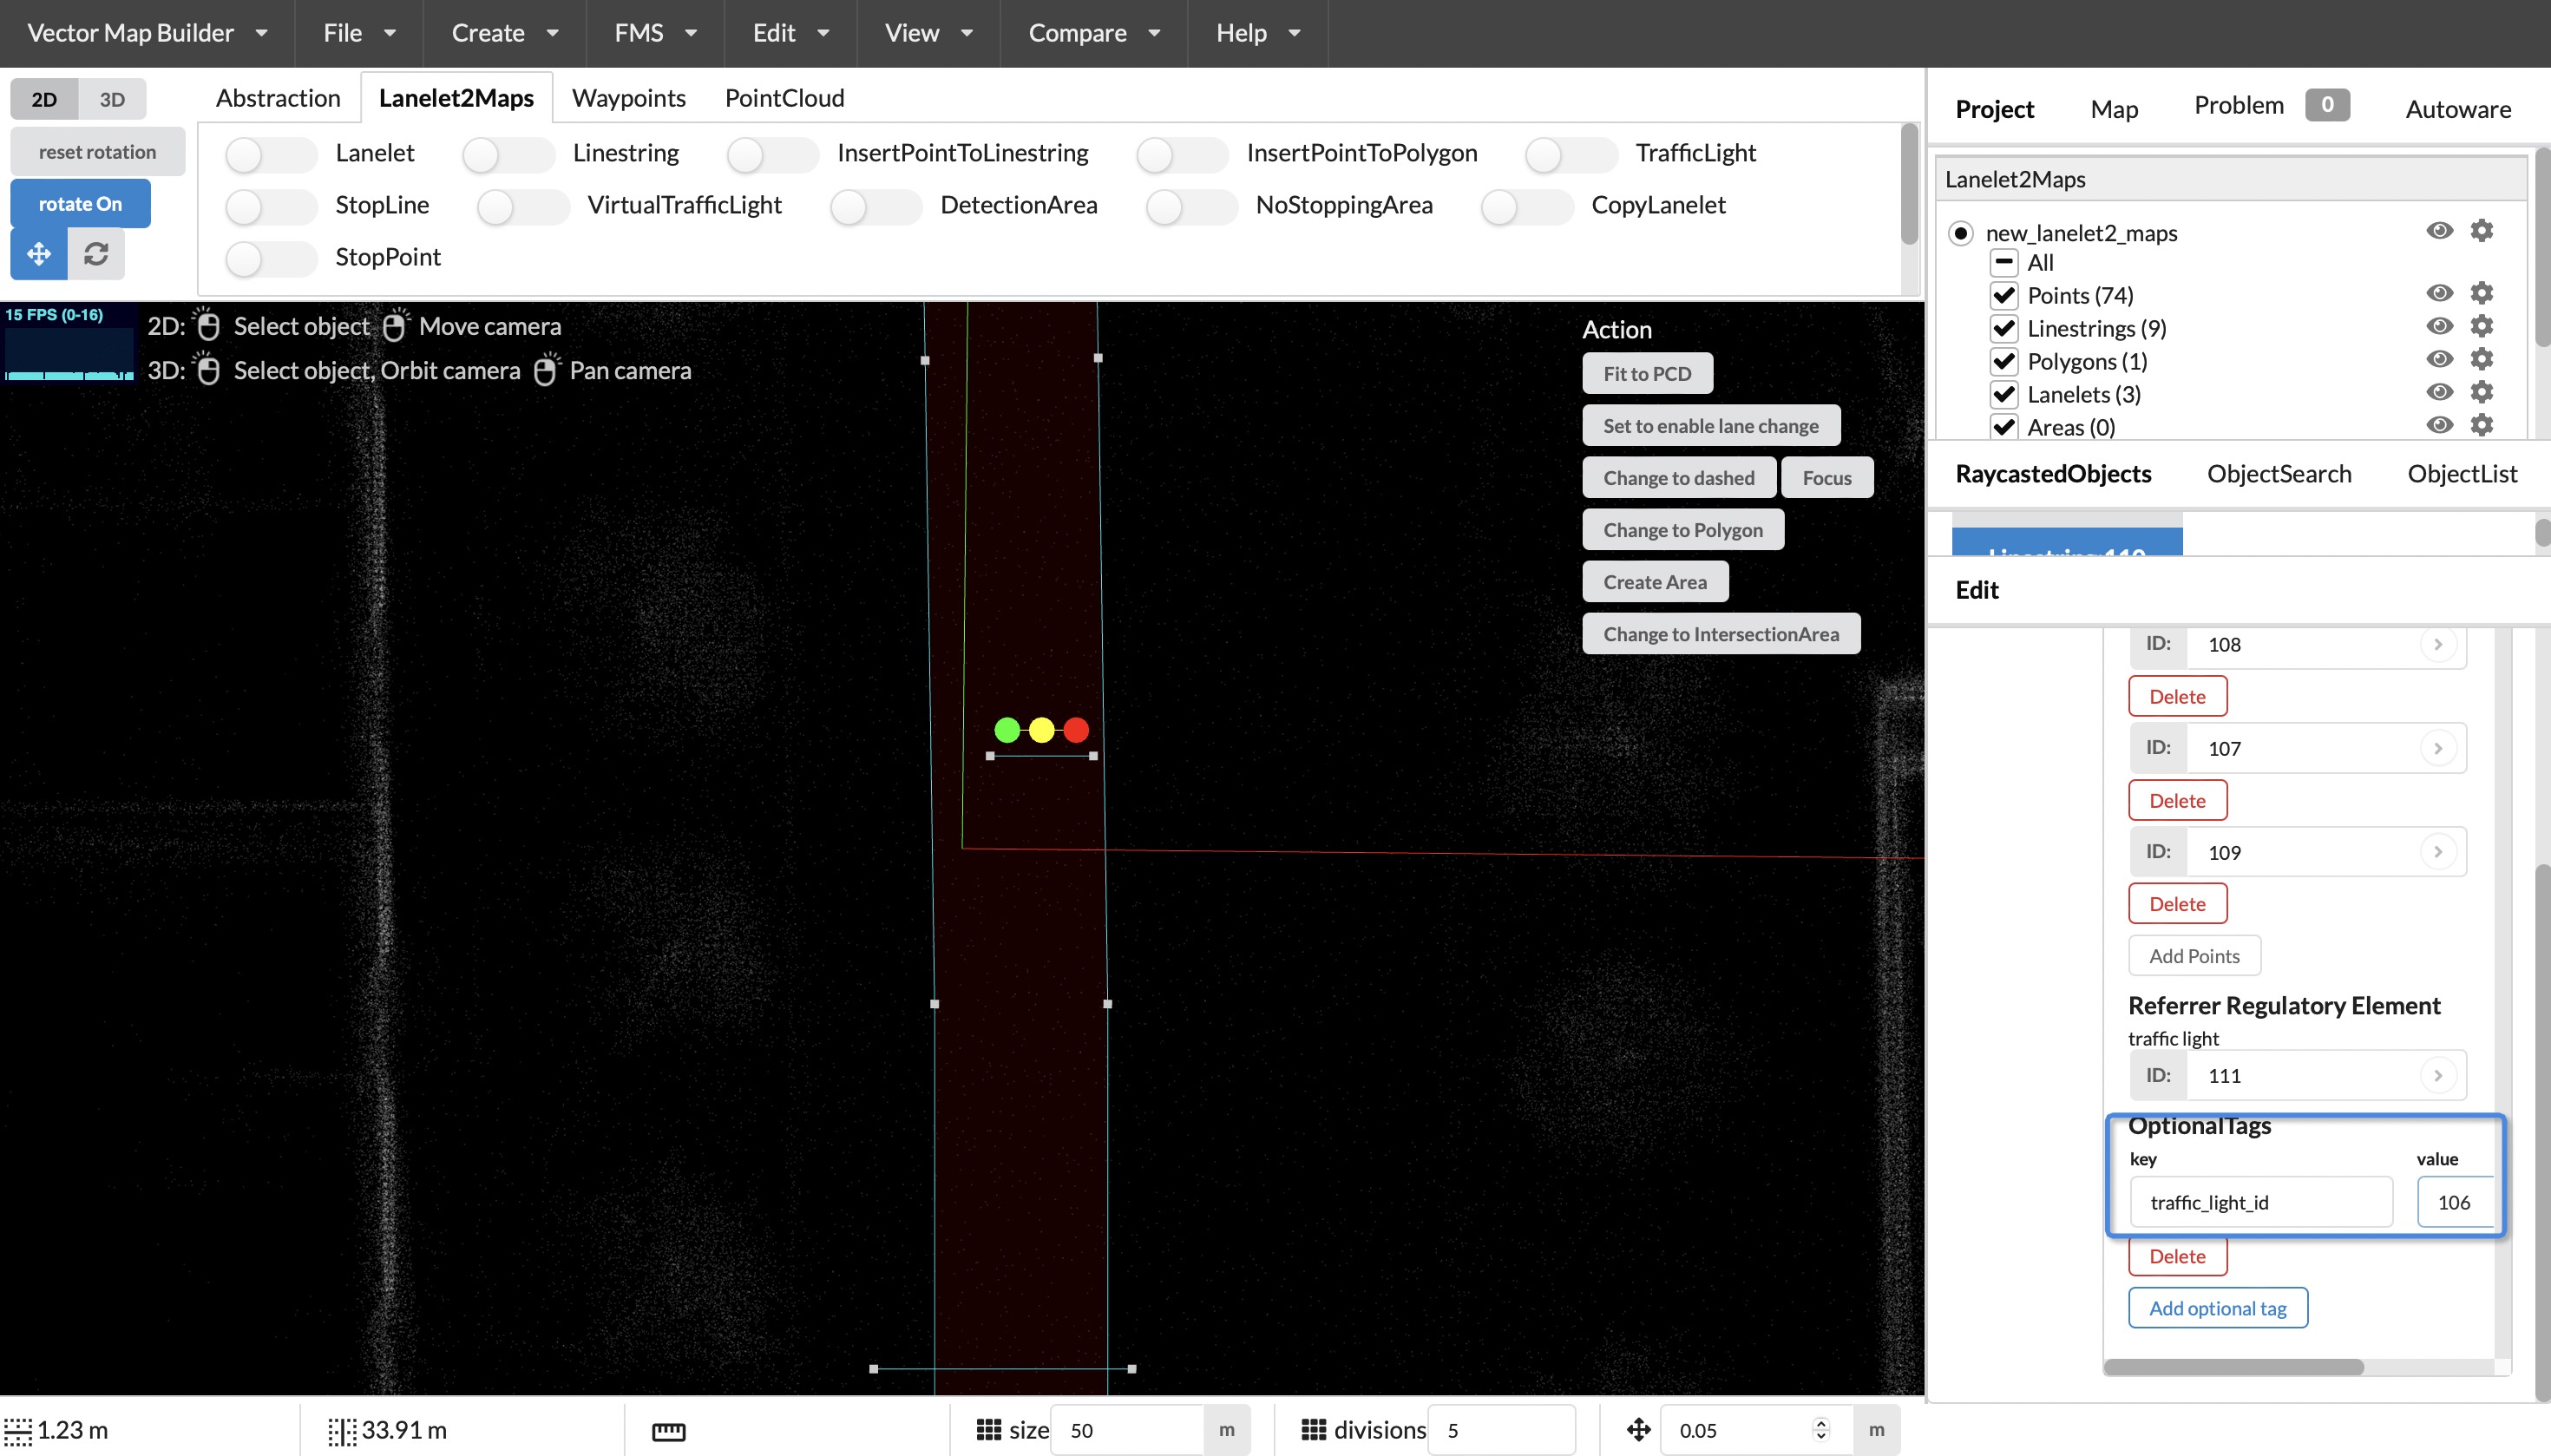Viewport: 2551px width, 1456px height.
Task: Open the Autoware tab
Action: click(2458, 109)
